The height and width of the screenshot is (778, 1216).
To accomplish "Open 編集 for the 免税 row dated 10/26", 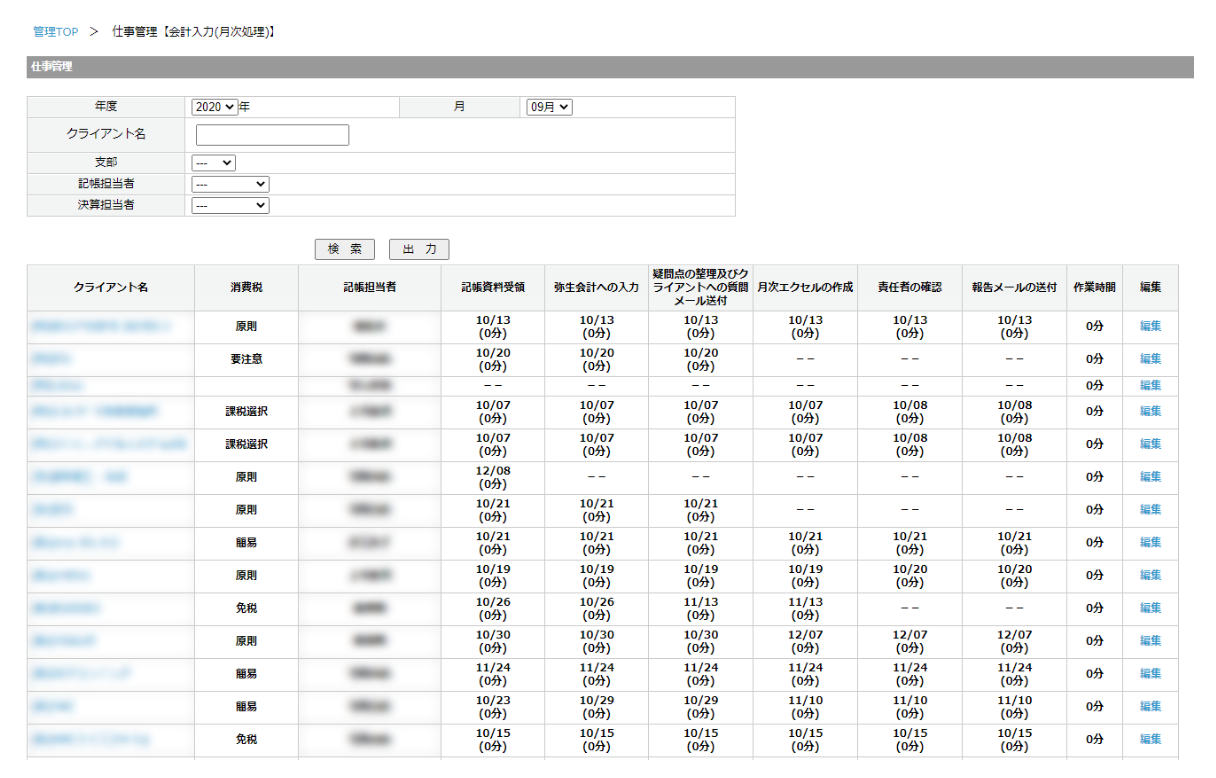I will (1150, 608).
